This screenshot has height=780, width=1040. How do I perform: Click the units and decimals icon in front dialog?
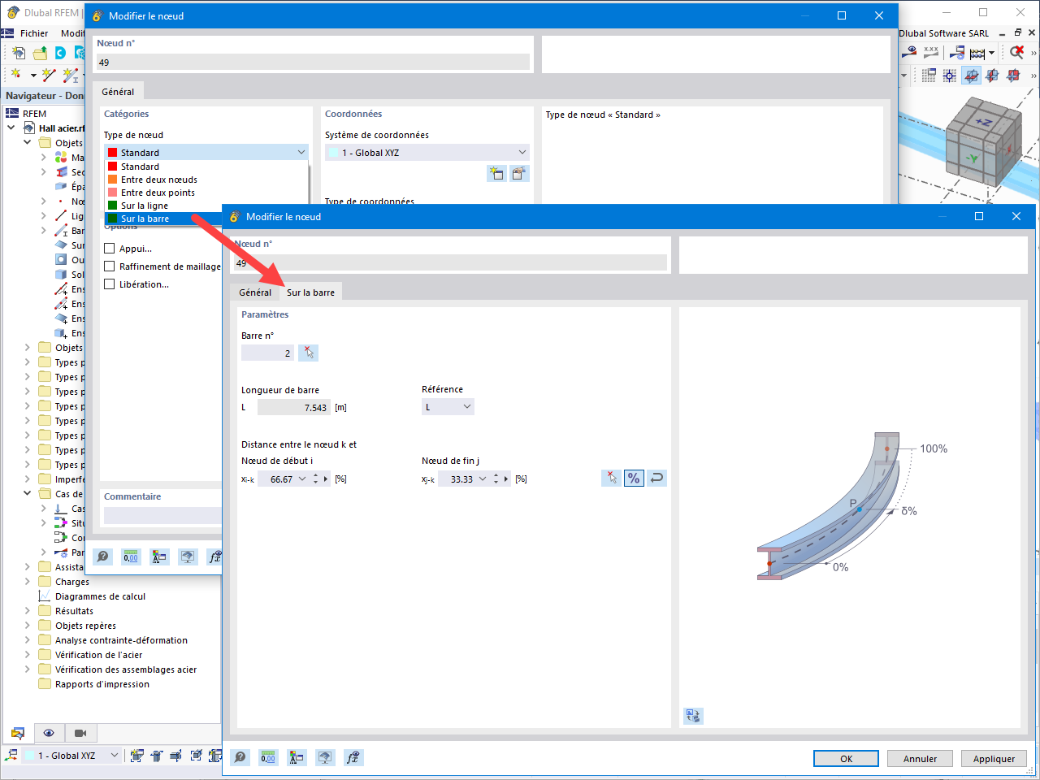pos(268,757)
